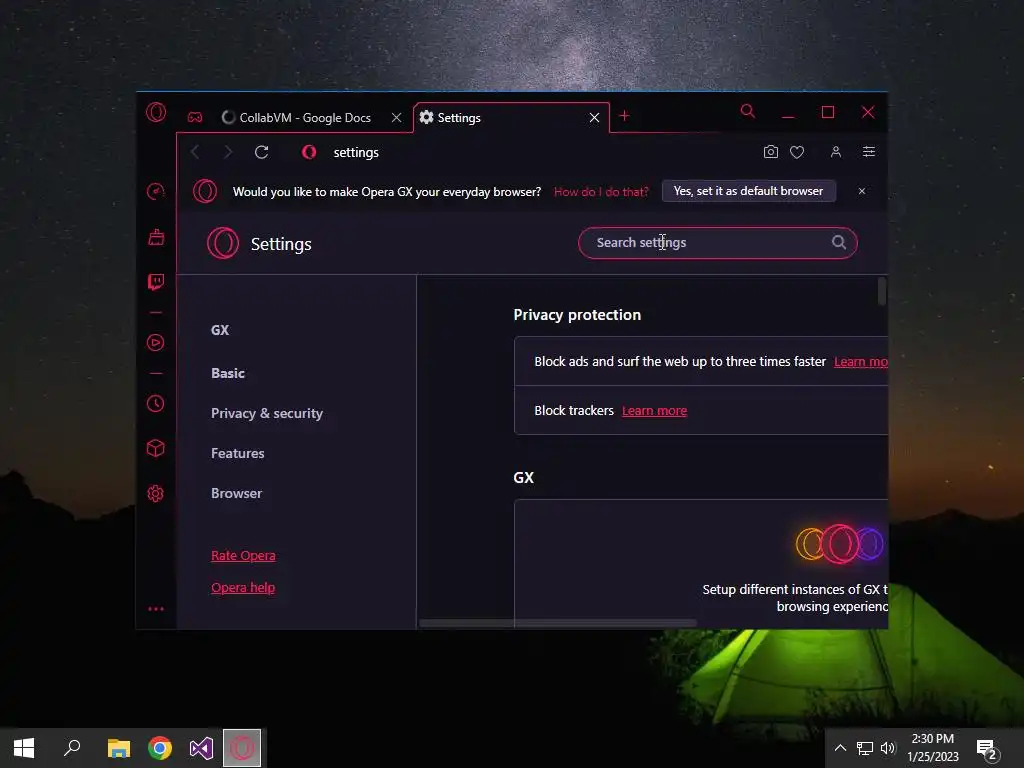Open Learn more link for Block ads
The image size is (1024, 768).
(x=861, y=362)
